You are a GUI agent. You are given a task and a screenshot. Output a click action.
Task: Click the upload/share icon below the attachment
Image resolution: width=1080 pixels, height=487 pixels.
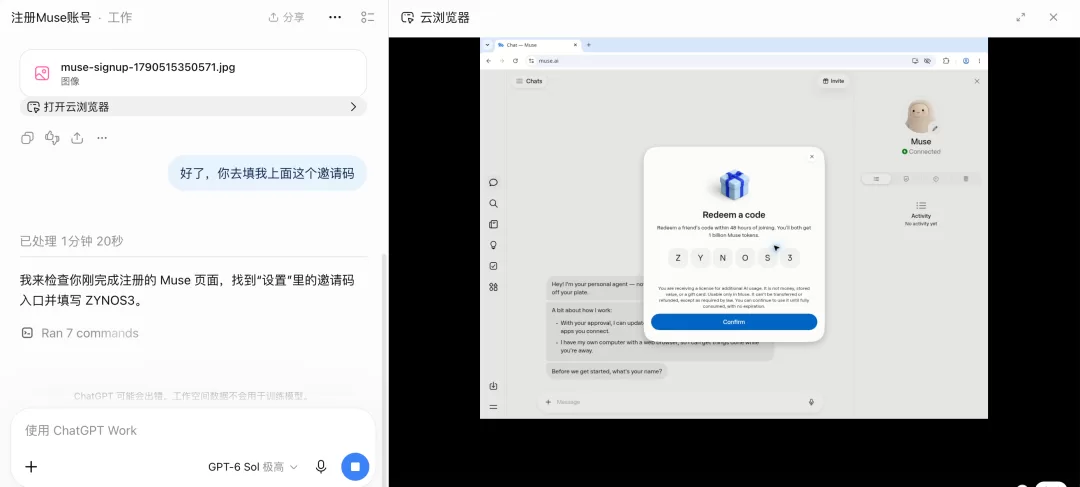(x=77, y=138)
